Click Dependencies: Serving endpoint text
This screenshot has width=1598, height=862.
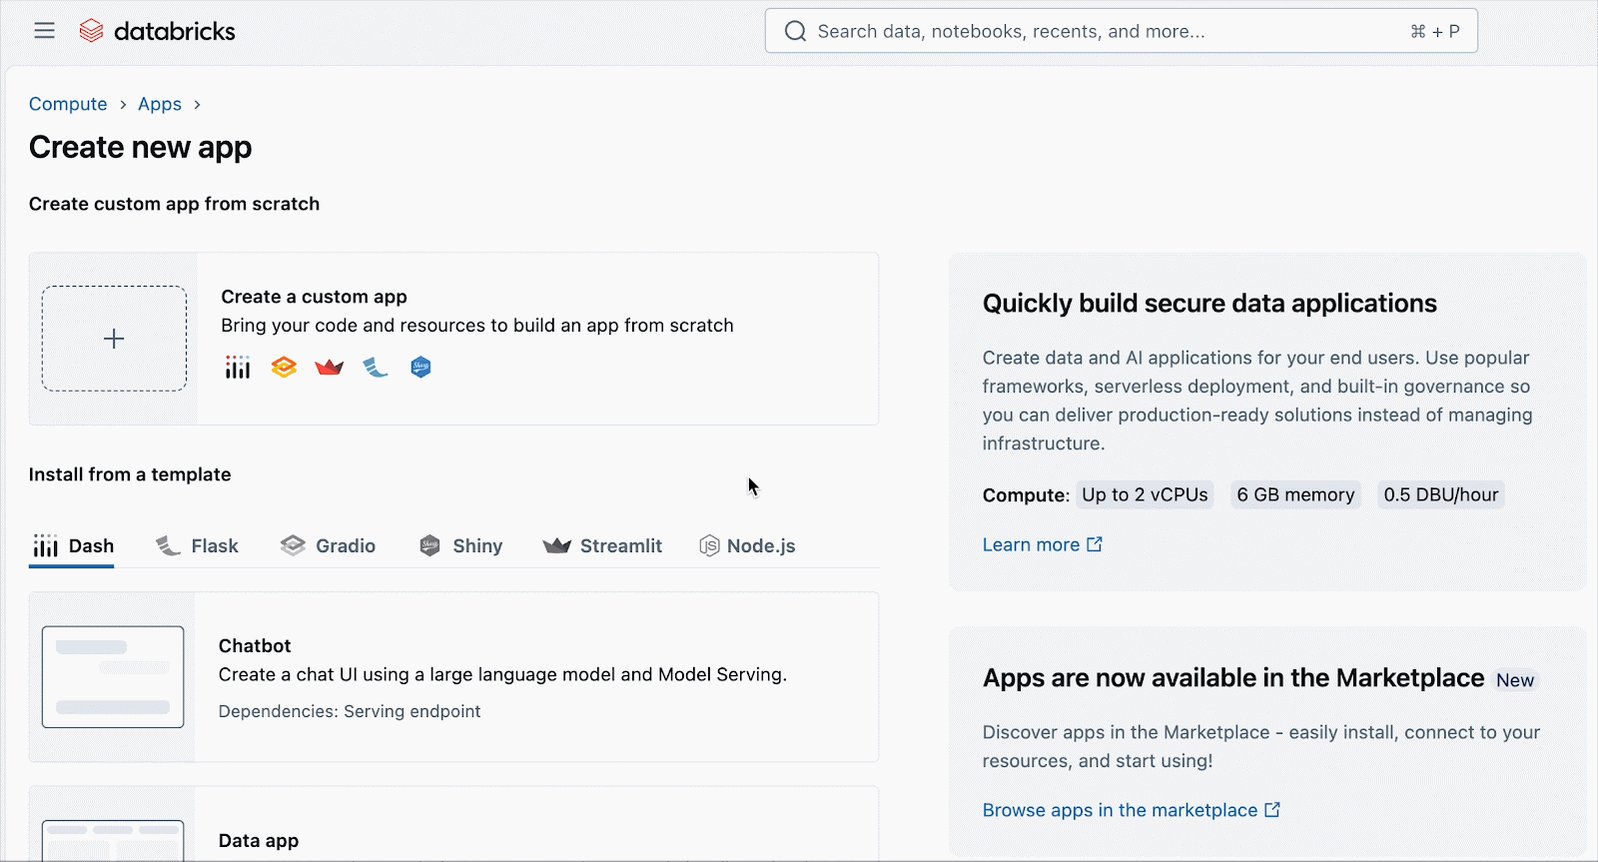coord(350,712)
